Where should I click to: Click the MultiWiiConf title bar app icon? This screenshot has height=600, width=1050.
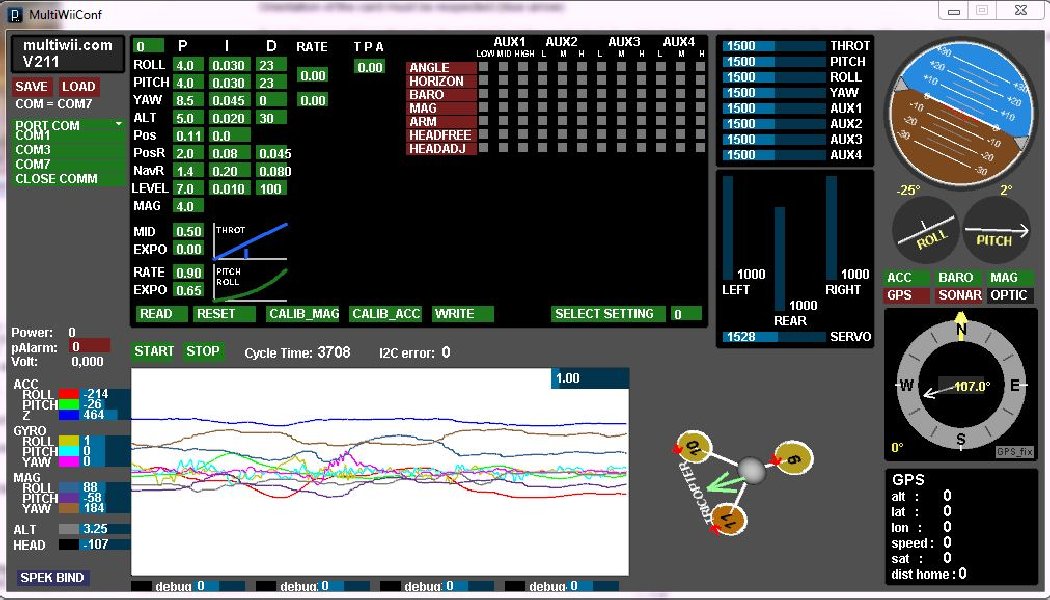coord(14,14)
